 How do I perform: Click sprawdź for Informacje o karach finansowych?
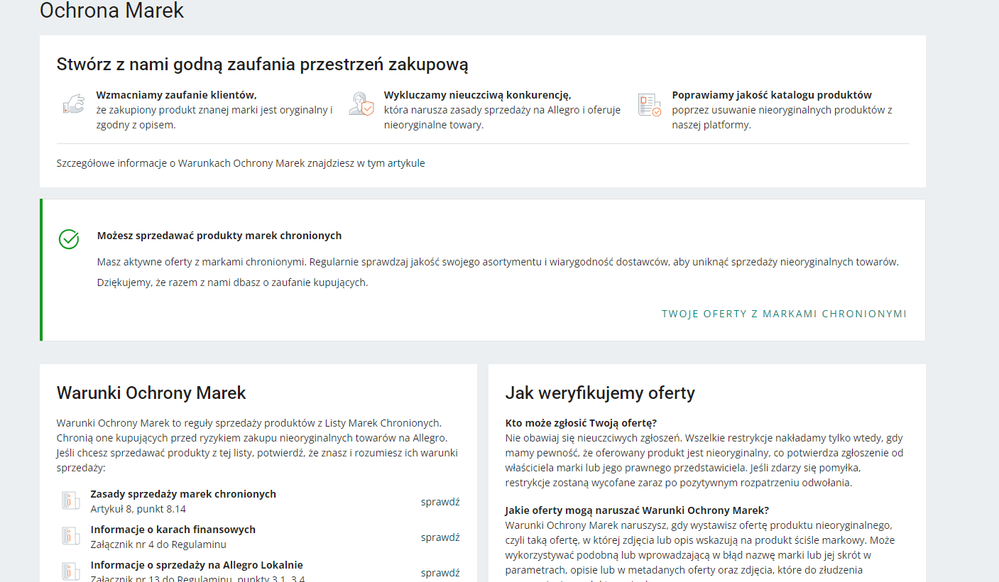(x=440, y=537)
